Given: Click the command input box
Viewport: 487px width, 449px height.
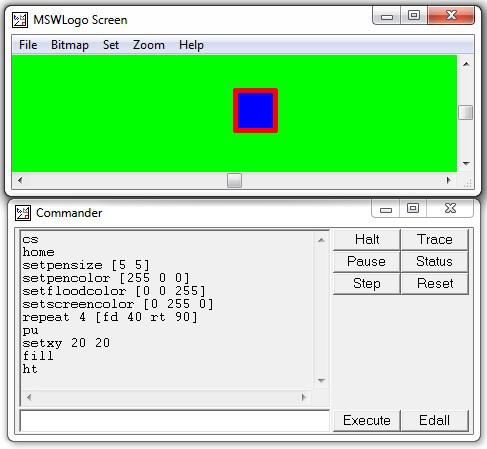Looking at the screenshot, I should 175,421.
